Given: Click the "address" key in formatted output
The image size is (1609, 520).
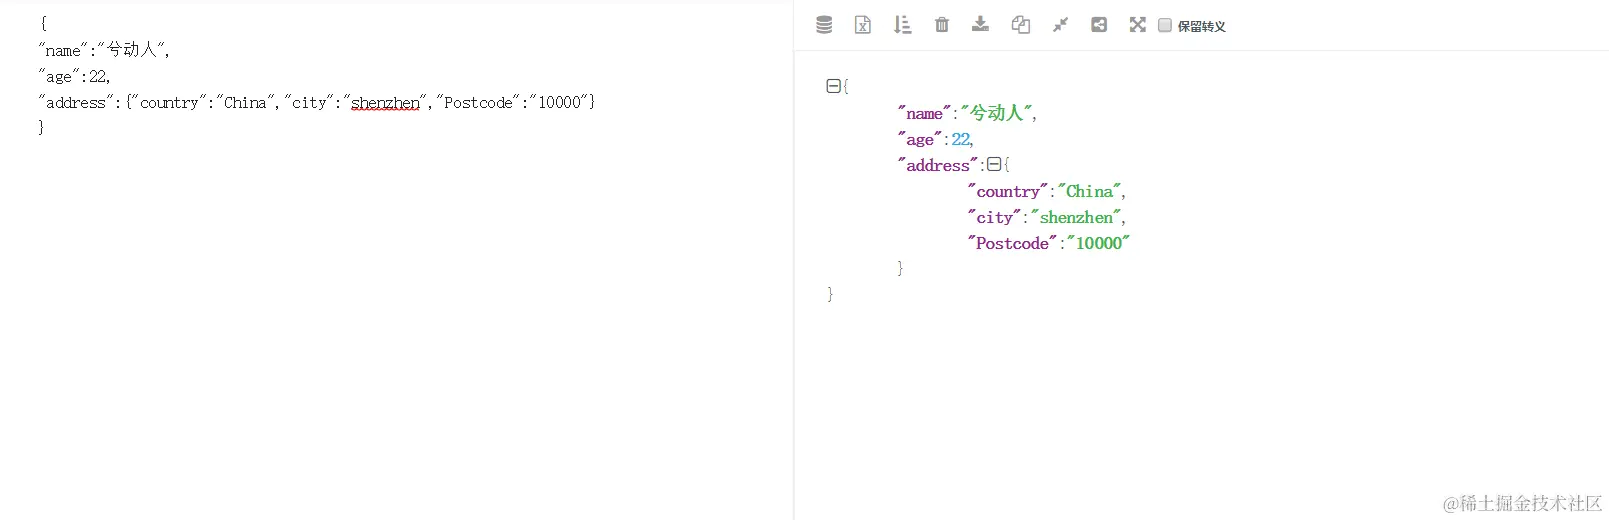Looking at the screenshot, I should (x=938, y=165).
